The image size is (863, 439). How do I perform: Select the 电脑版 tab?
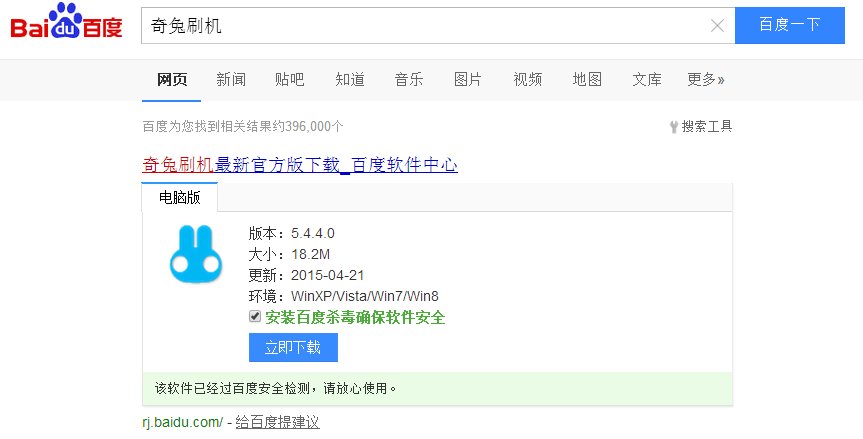click(x=179, y=197)
